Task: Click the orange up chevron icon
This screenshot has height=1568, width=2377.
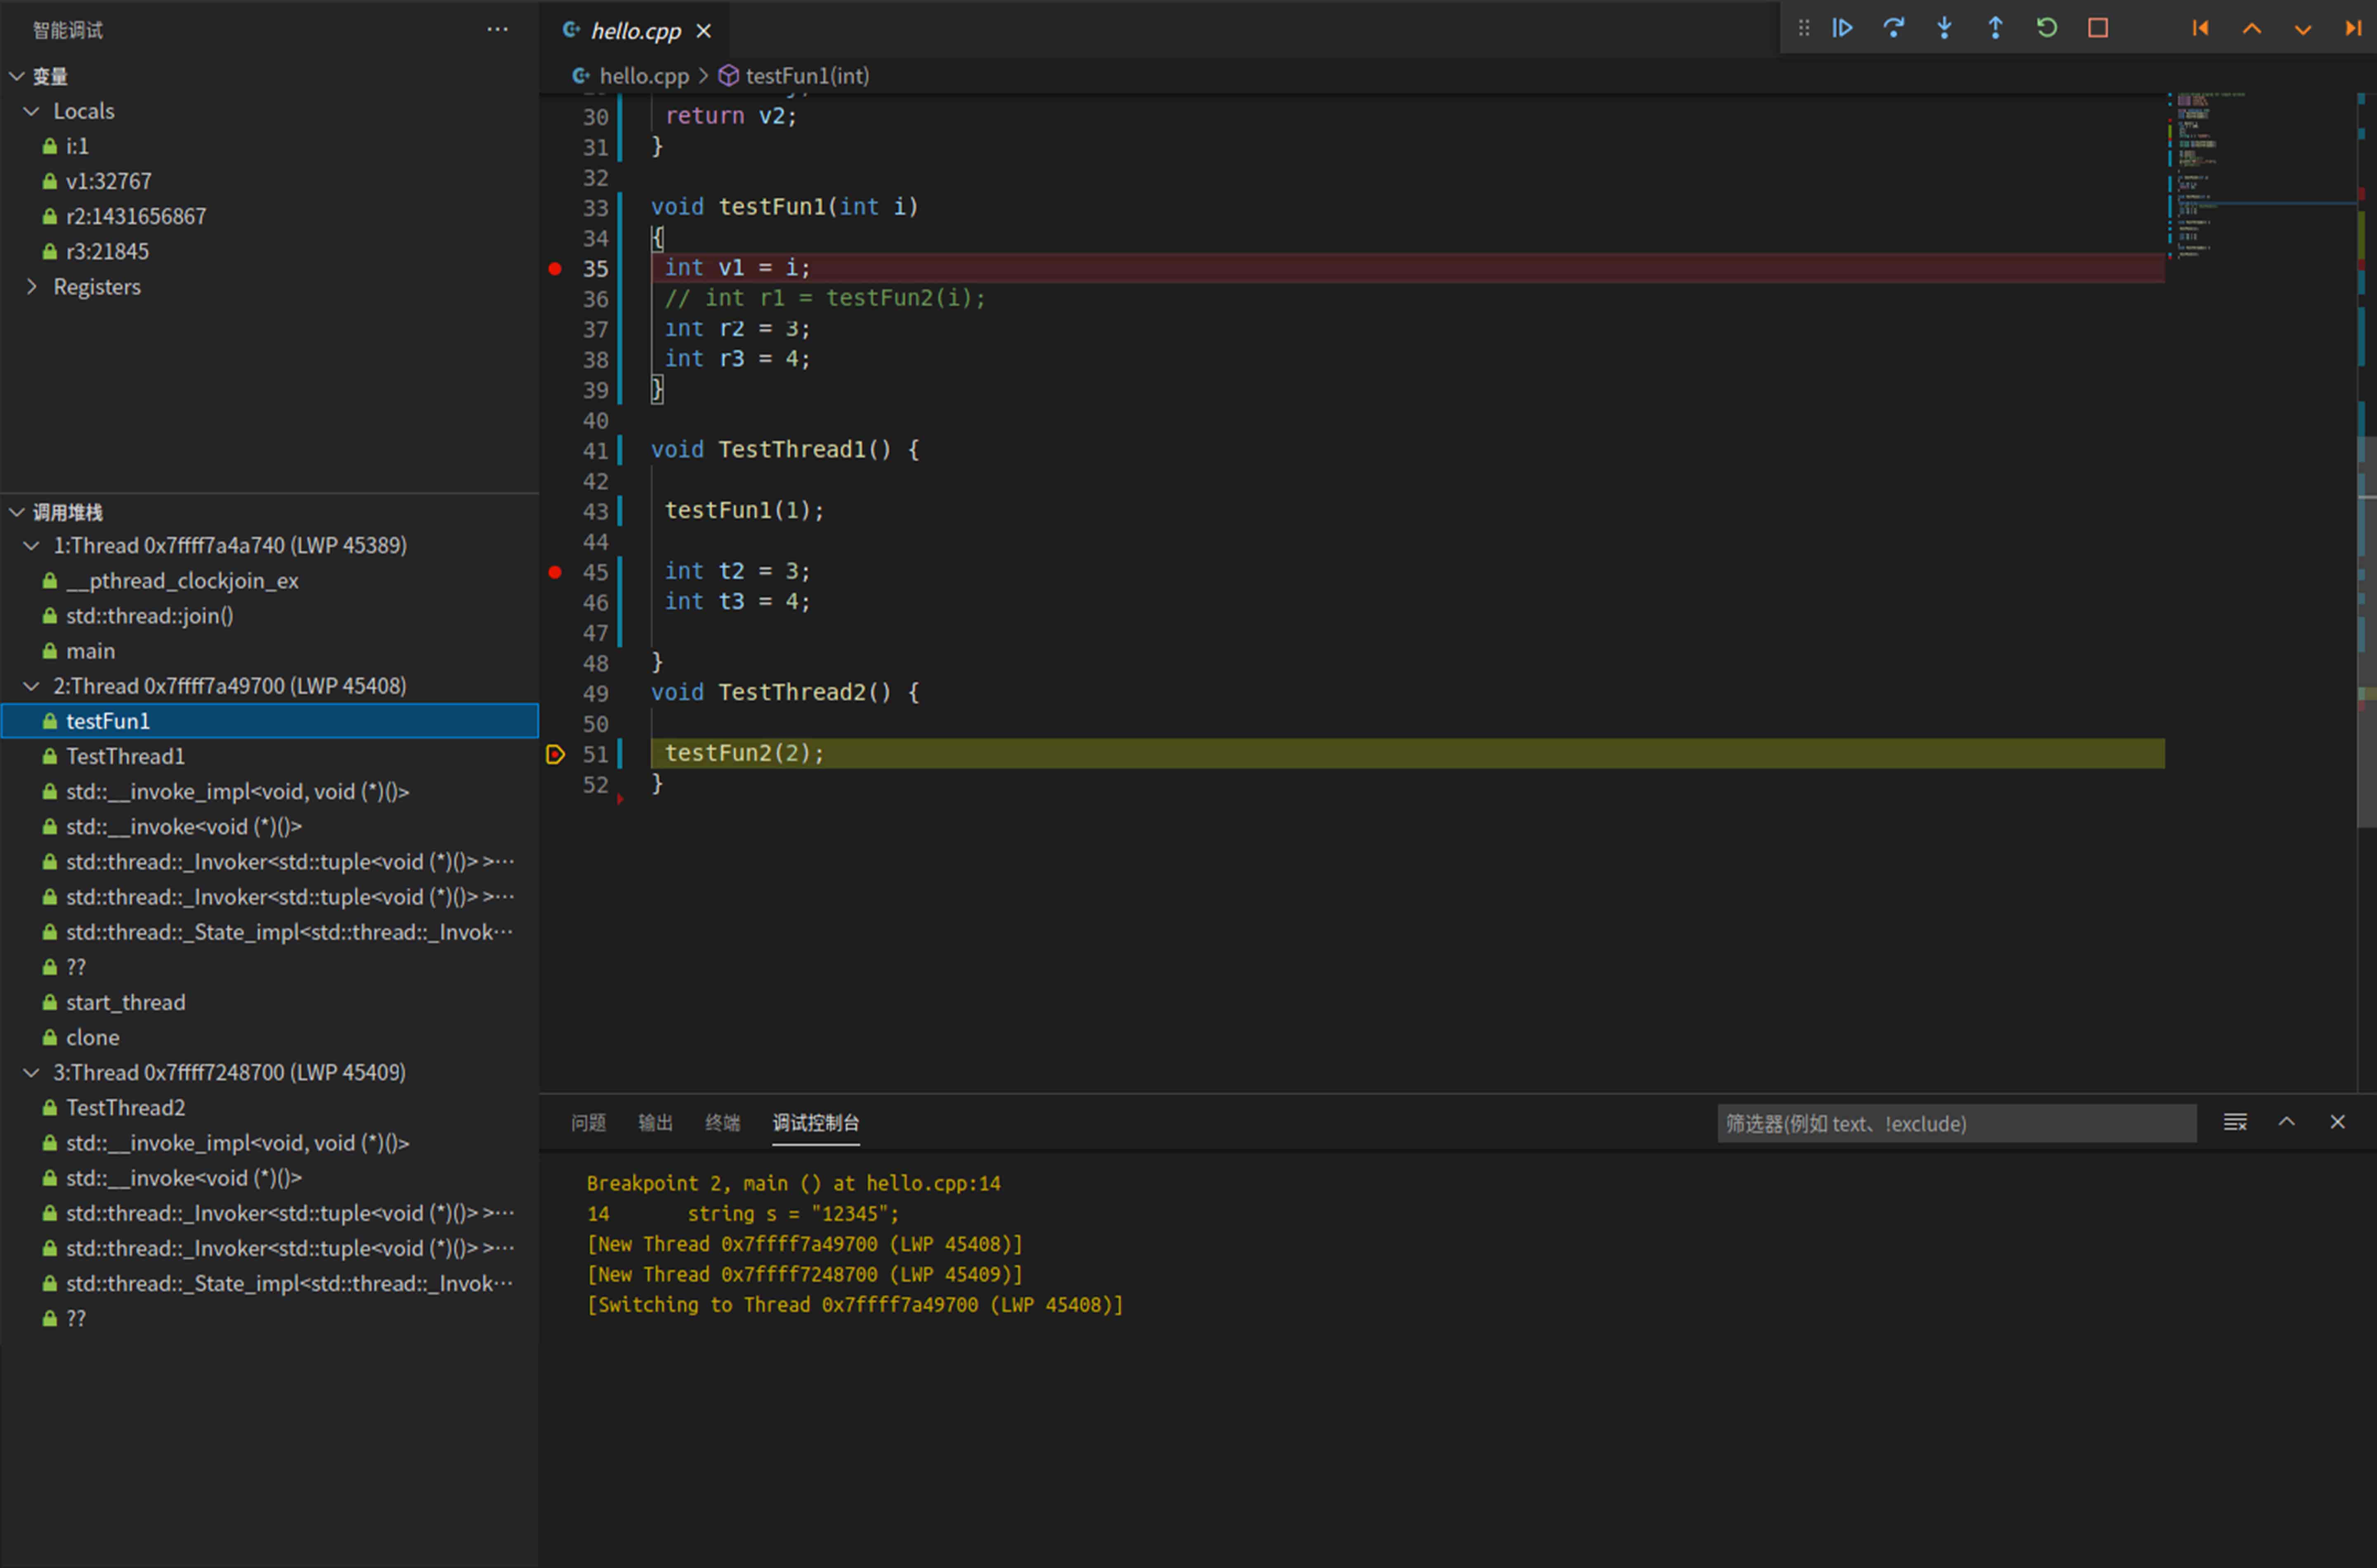Action: pyautogui.click(x=2251, y=28)
